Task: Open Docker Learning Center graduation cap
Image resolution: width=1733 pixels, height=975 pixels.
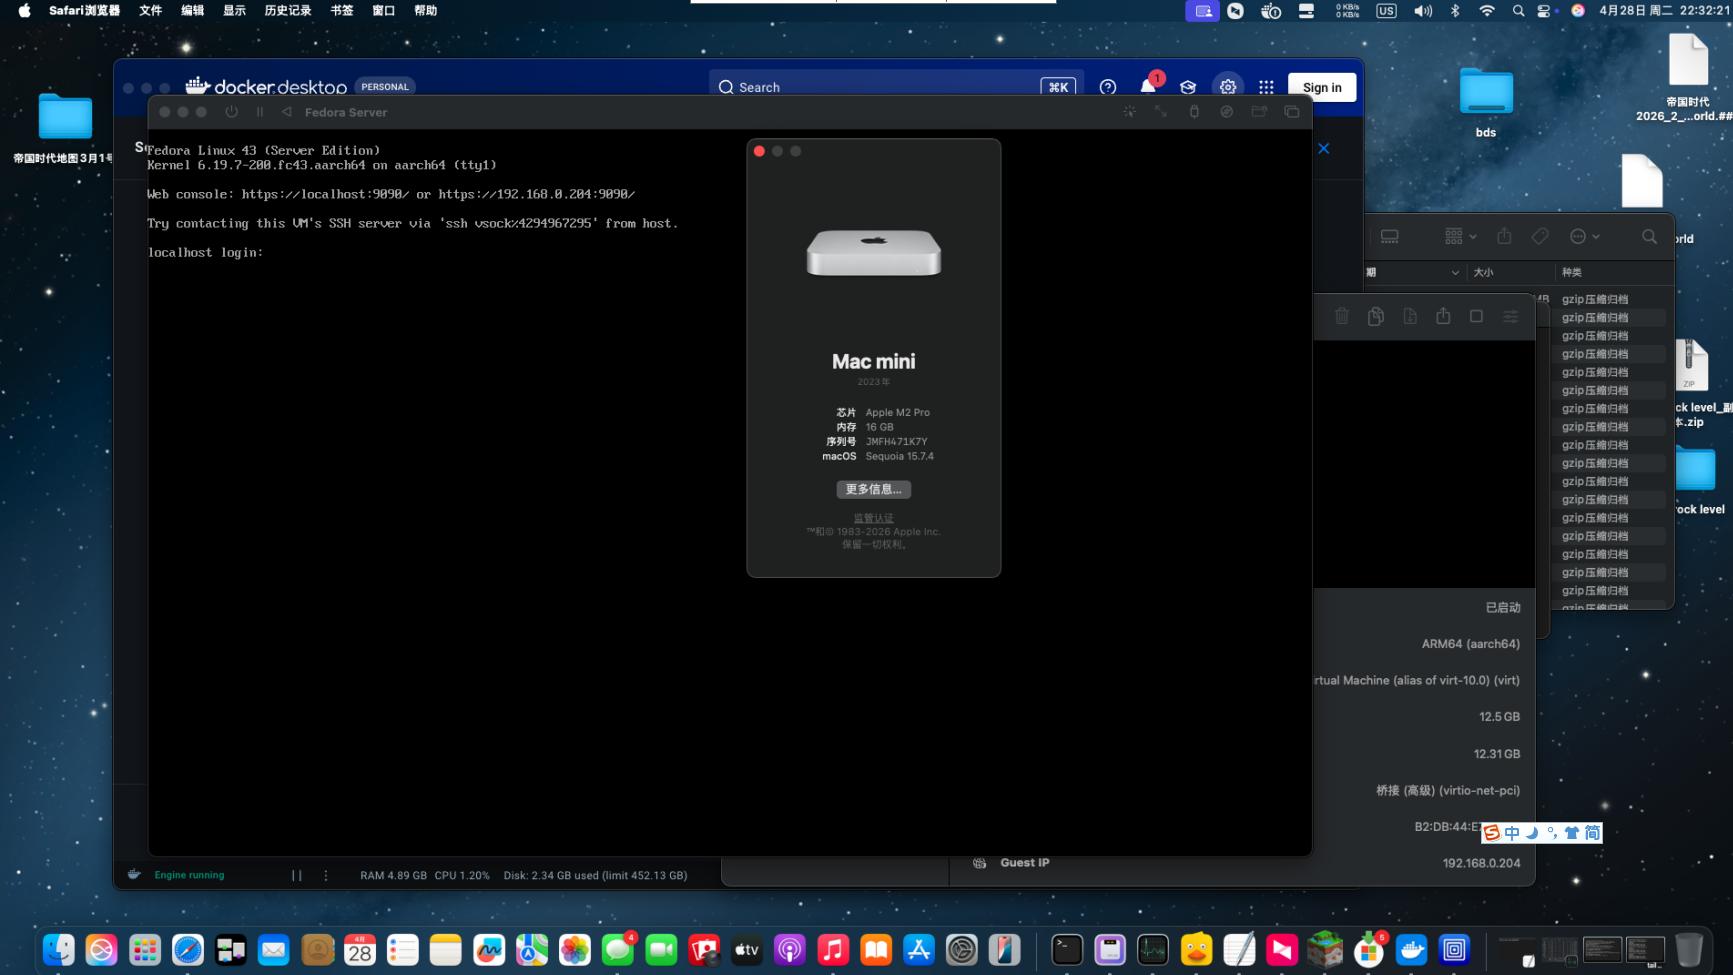Action: click(x=1188, y=87)
